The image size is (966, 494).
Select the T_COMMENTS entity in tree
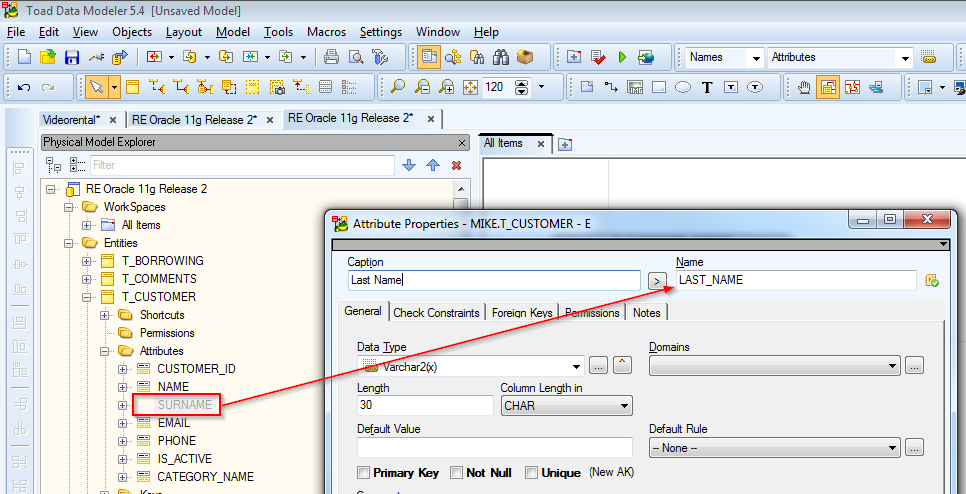(159, 279)
